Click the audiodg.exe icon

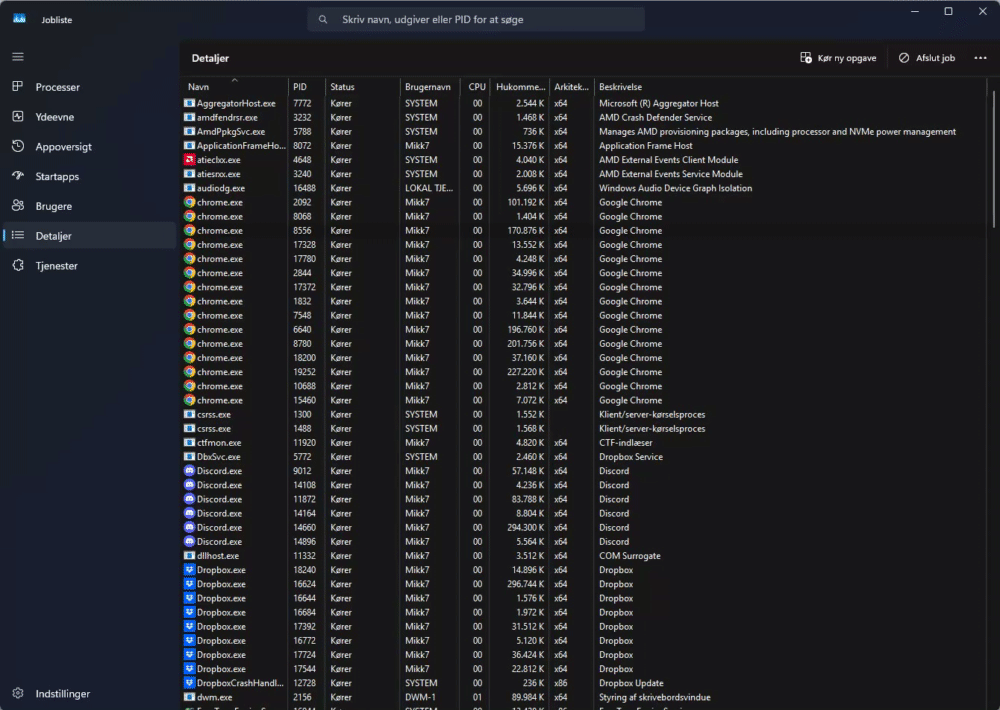(189, 188)
